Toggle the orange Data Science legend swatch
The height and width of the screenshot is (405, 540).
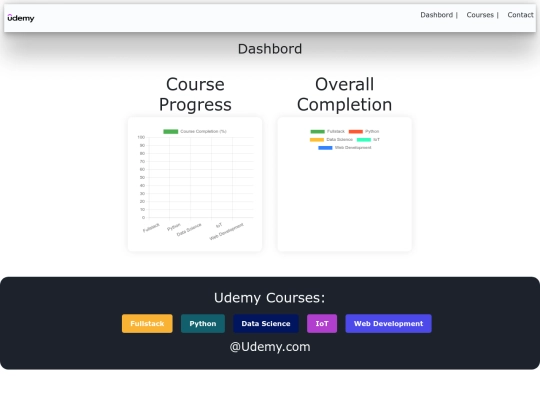(x=317, y=139)
